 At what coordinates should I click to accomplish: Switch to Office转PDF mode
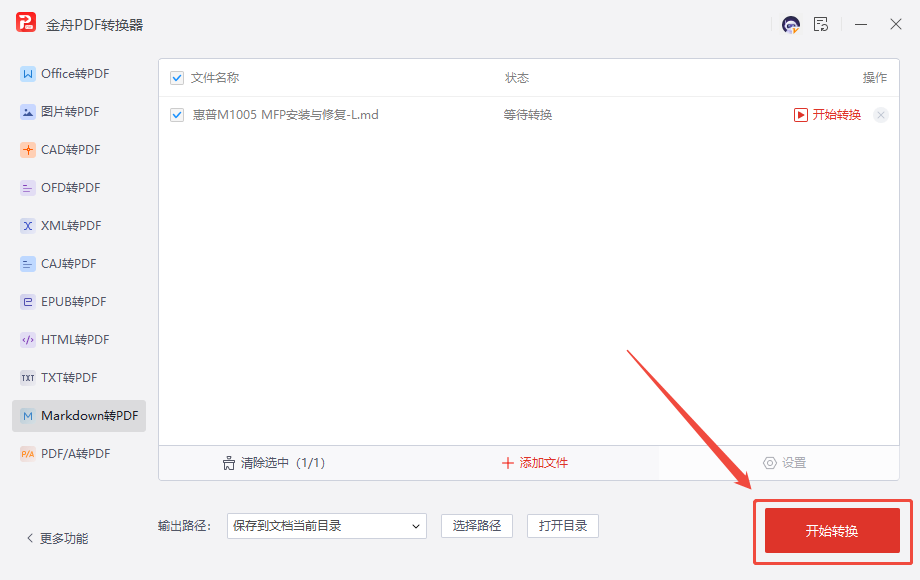[x=79, y=74]
